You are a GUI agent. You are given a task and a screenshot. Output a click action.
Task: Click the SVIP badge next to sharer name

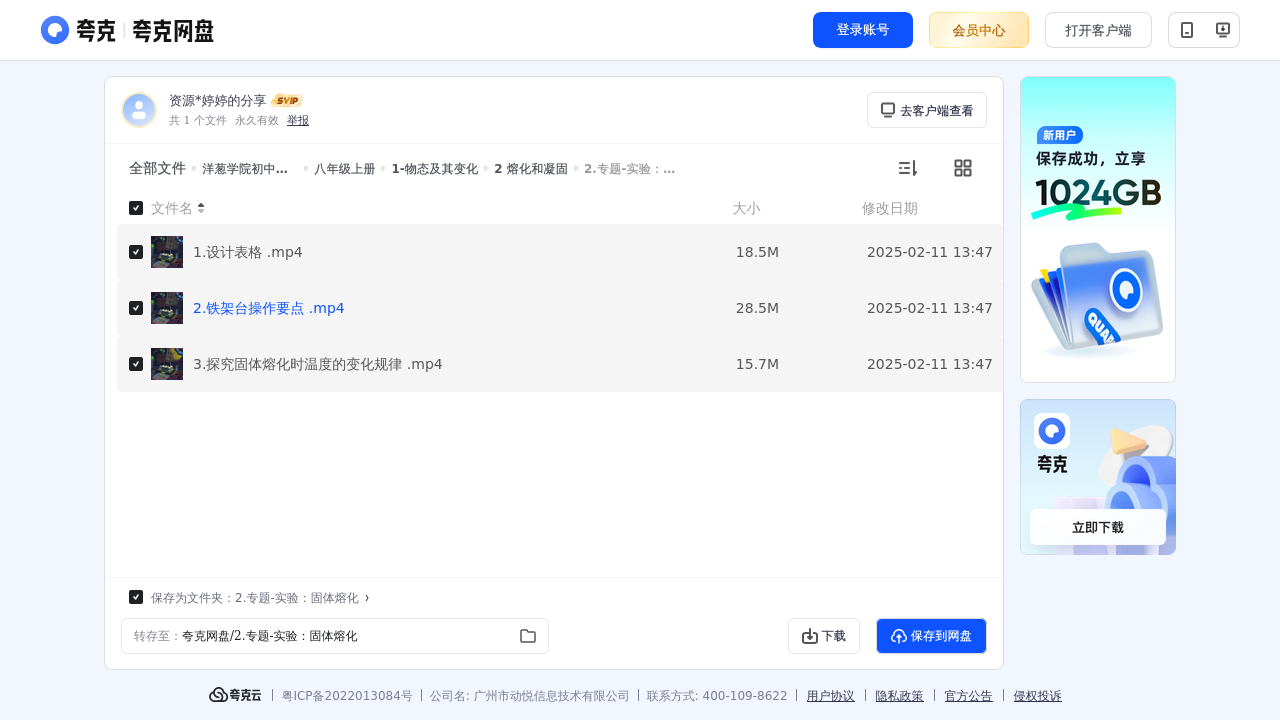tap(287, 100)
